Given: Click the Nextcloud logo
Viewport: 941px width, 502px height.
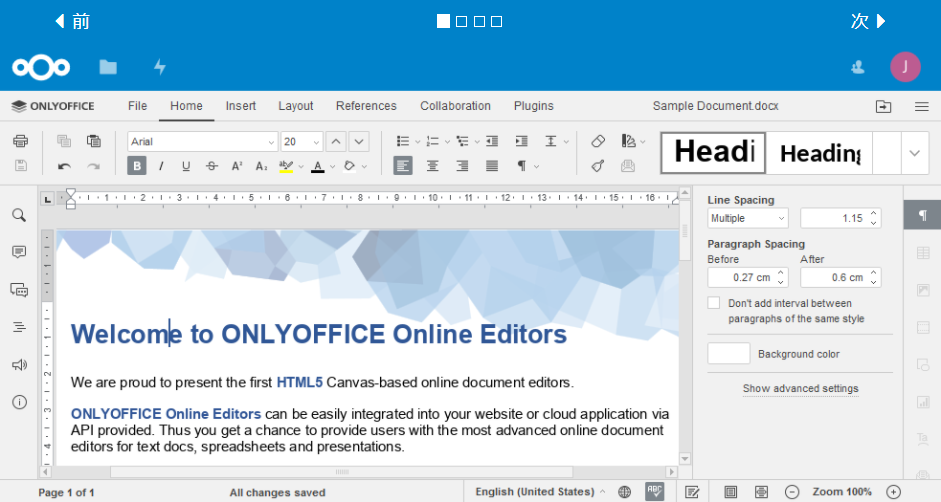Looking at the screenshot, I should (x=41, y=67).
